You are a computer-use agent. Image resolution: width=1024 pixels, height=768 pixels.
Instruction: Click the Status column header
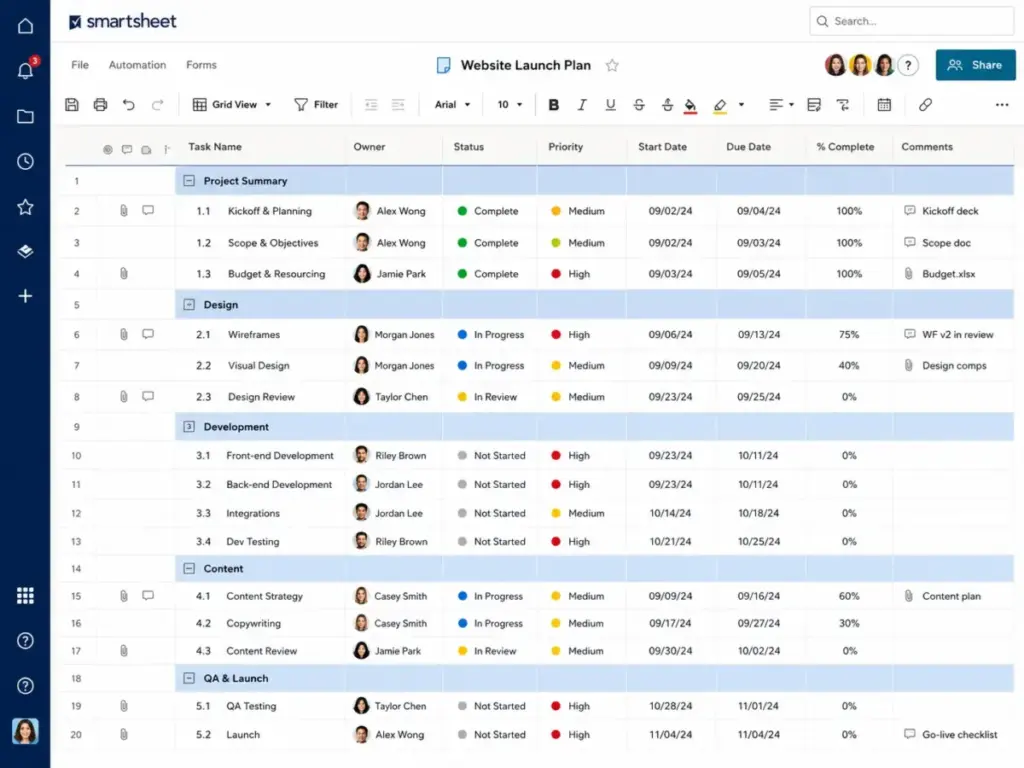[468, 147]
